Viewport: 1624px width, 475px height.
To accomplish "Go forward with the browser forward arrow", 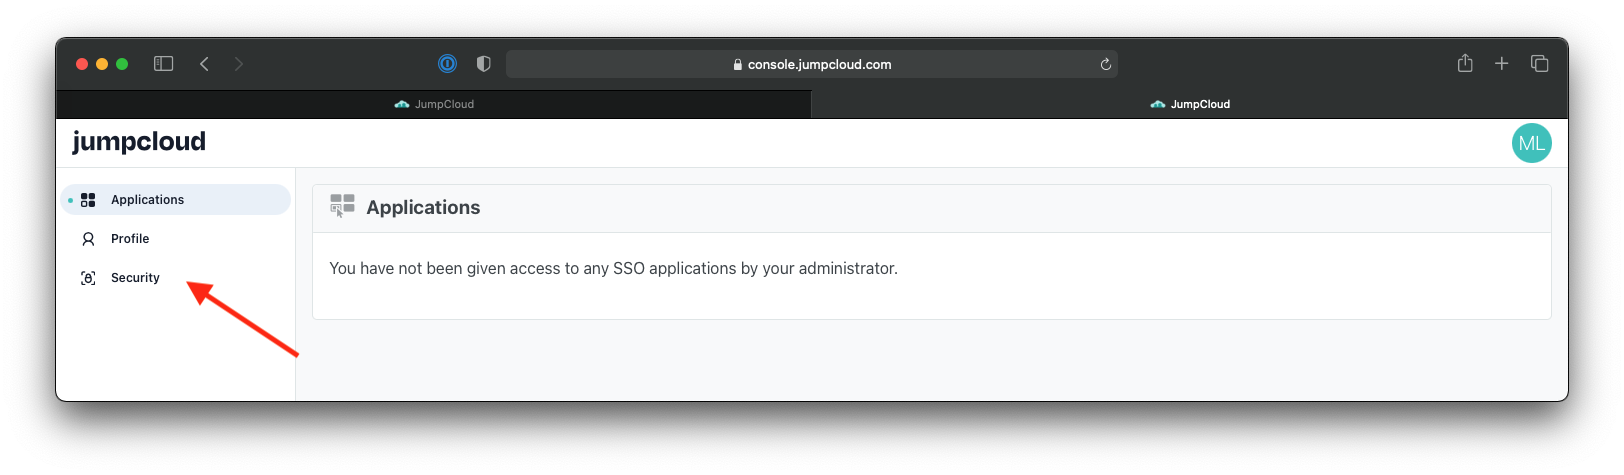I will click(238, 64).
